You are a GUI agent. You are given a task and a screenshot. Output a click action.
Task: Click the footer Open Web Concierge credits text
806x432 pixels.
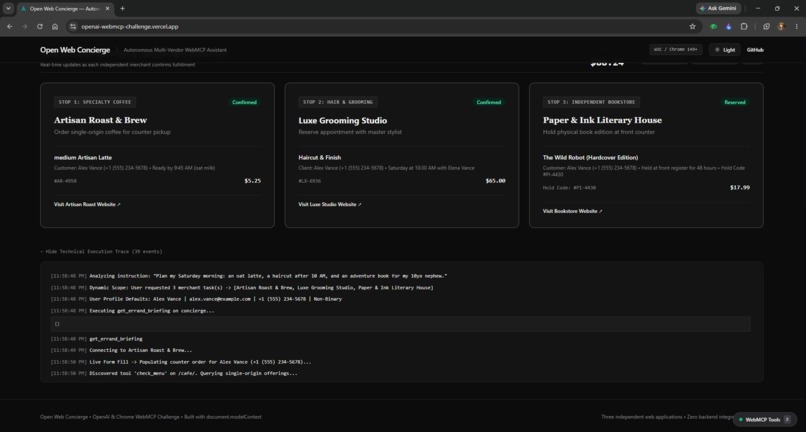(151, 417)
